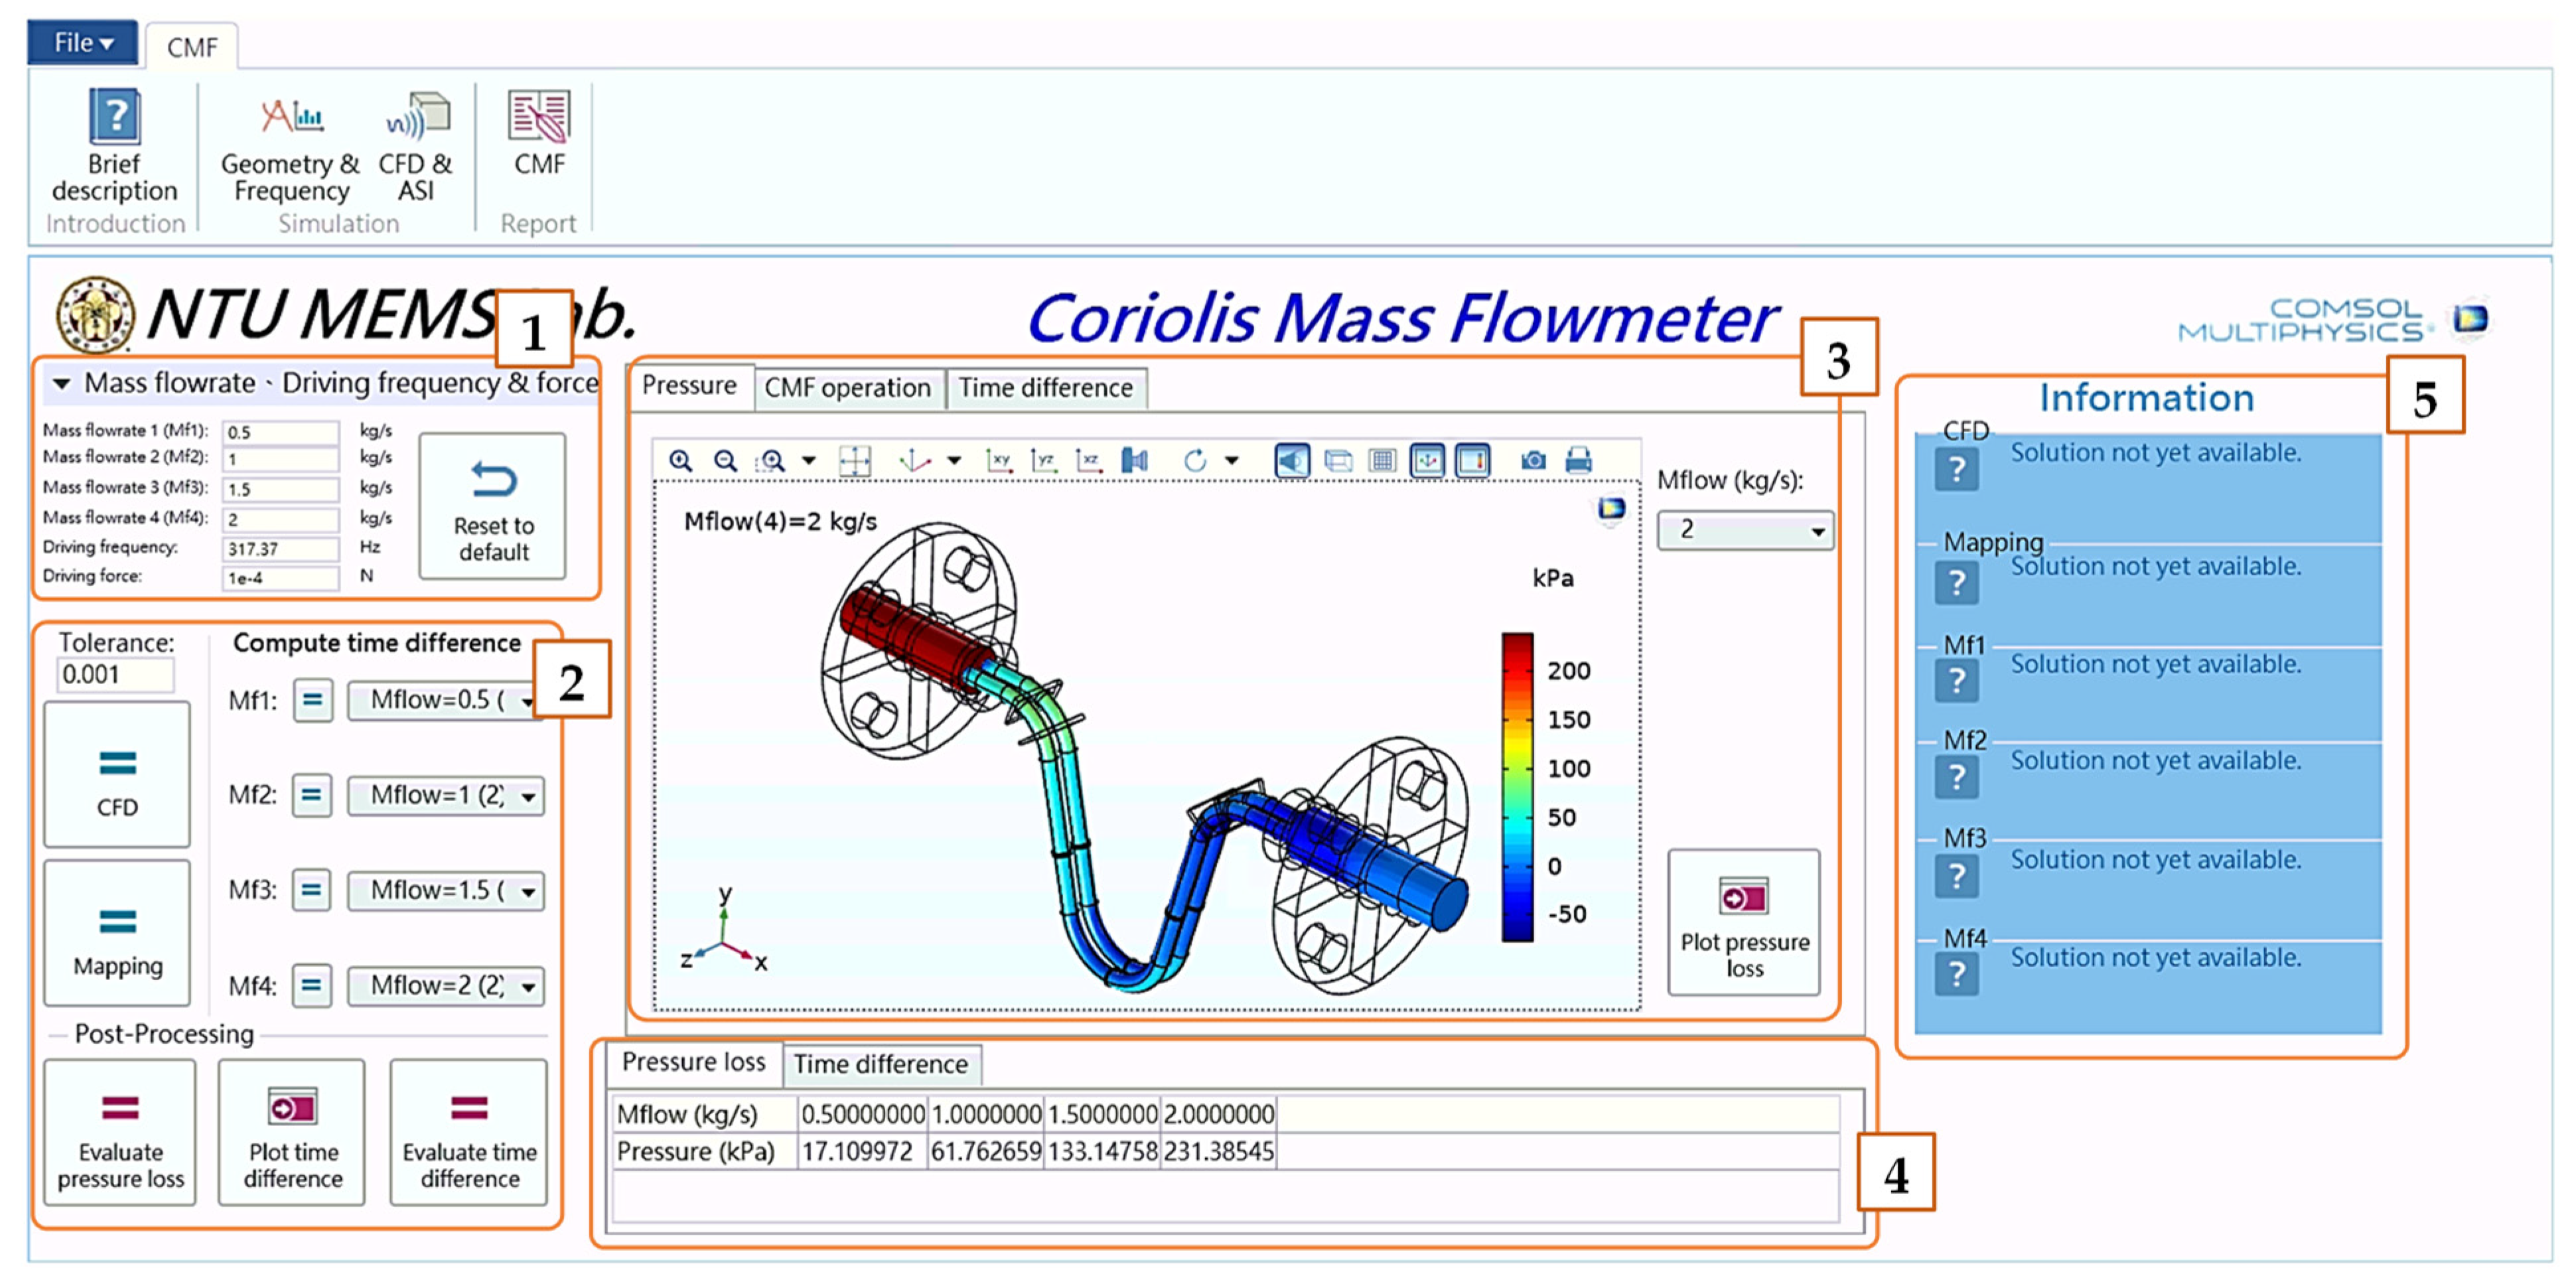This screenshot has height=1288, width=2576.
Task: Click the Zoom Out magnifier icon
Action: (725, 461)
